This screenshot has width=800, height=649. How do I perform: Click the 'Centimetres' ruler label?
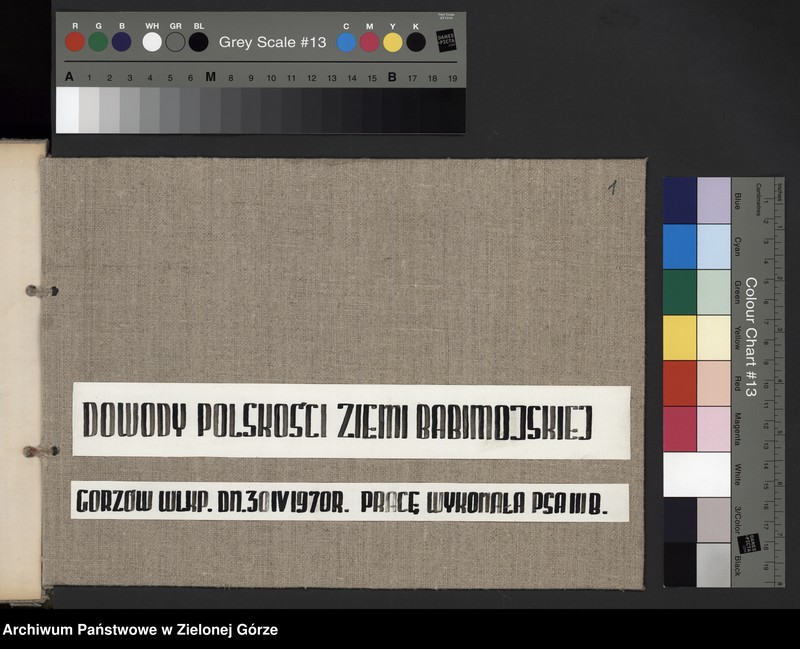click(x=759, y=199)
